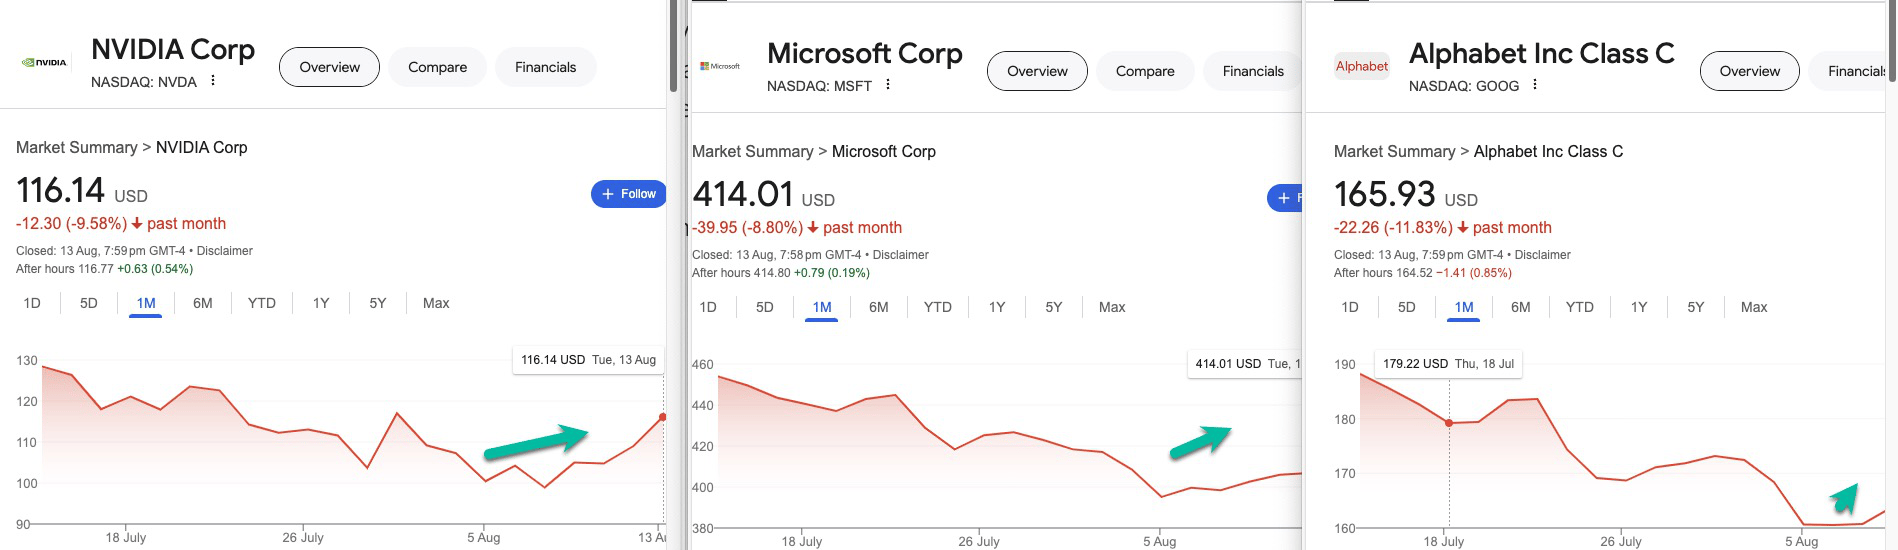Click the 116.14 USD tooltip on NVIDIA chart
The height and width of the screenshot is (550, 1898).
588,360
